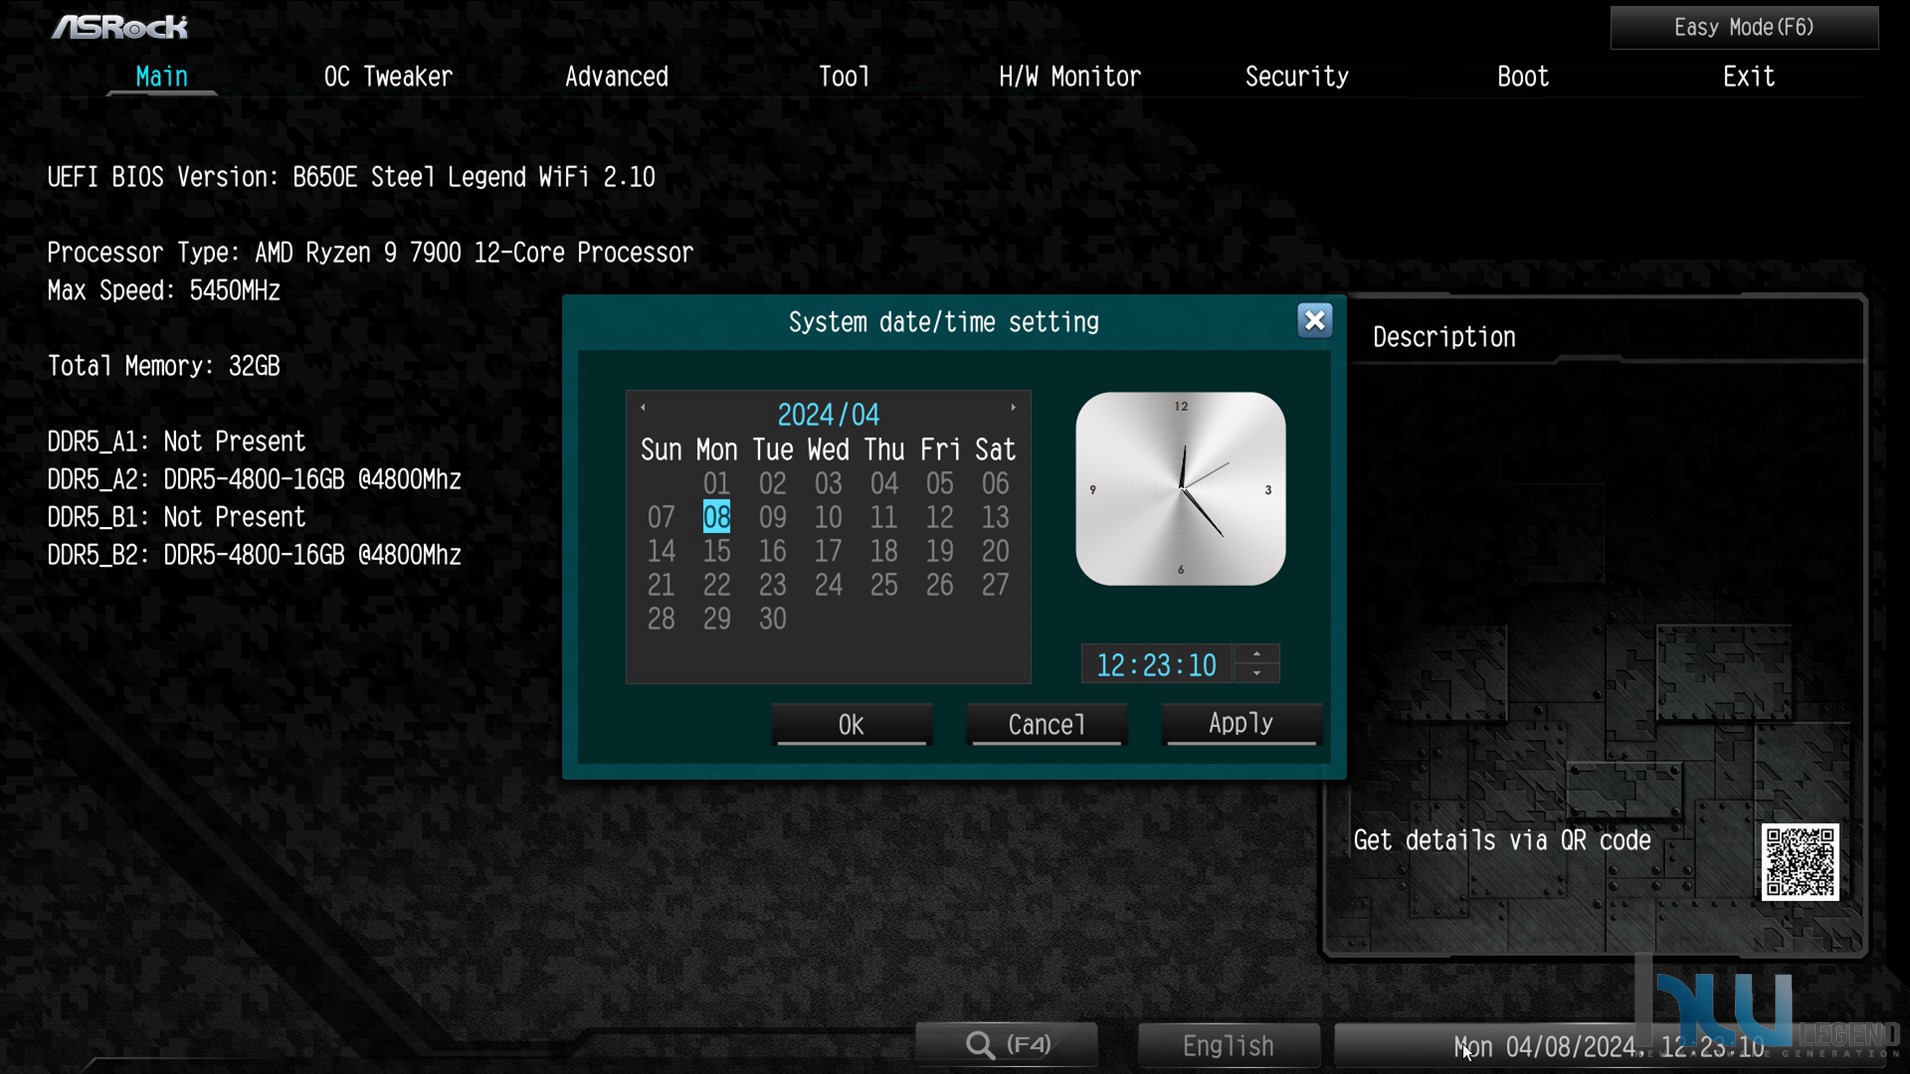The height and width of the screenshot is (1074, 1910).
Task: Select calendar day 15
Action: point(716,552)
